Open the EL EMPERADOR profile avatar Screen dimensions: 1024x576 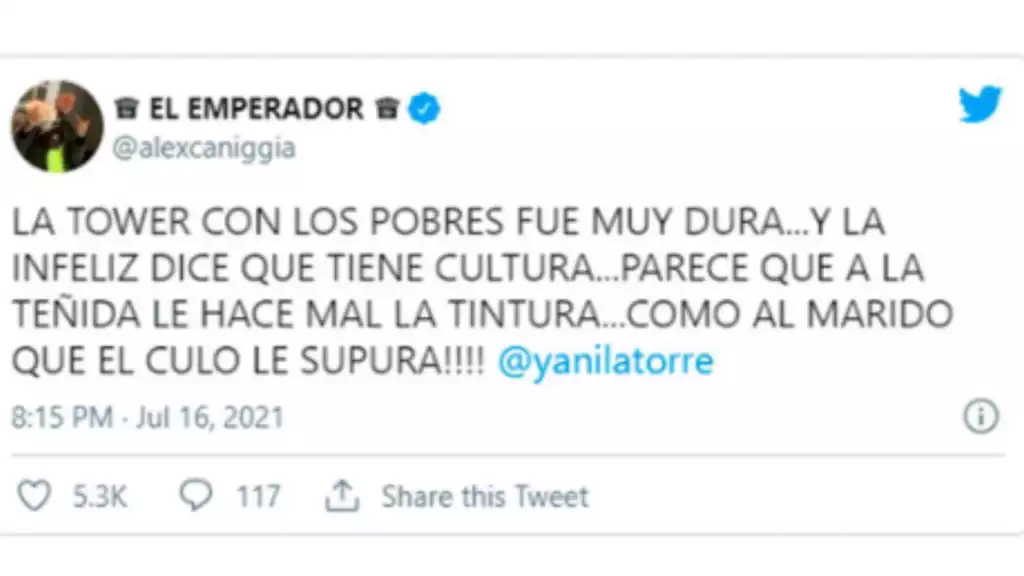tap(57, 126)
